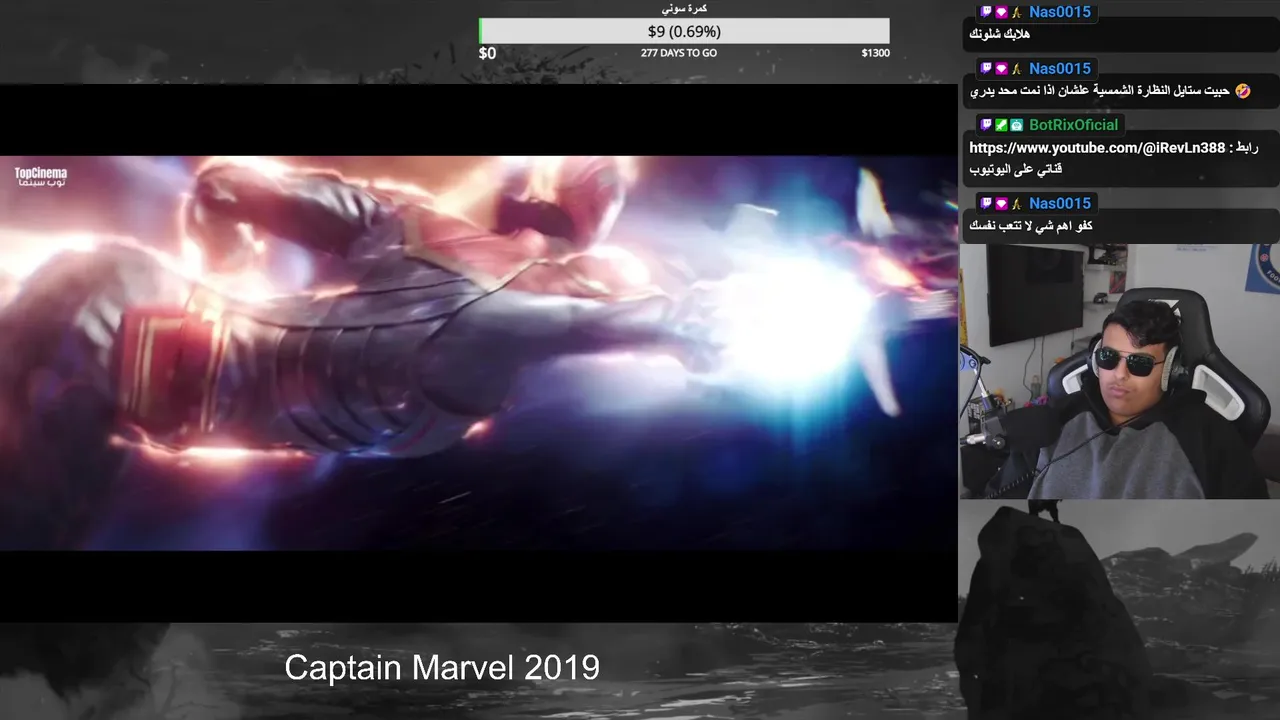Click the streamer webcam feed
Screen dimensions: 1280x720
pos(1119,371)
